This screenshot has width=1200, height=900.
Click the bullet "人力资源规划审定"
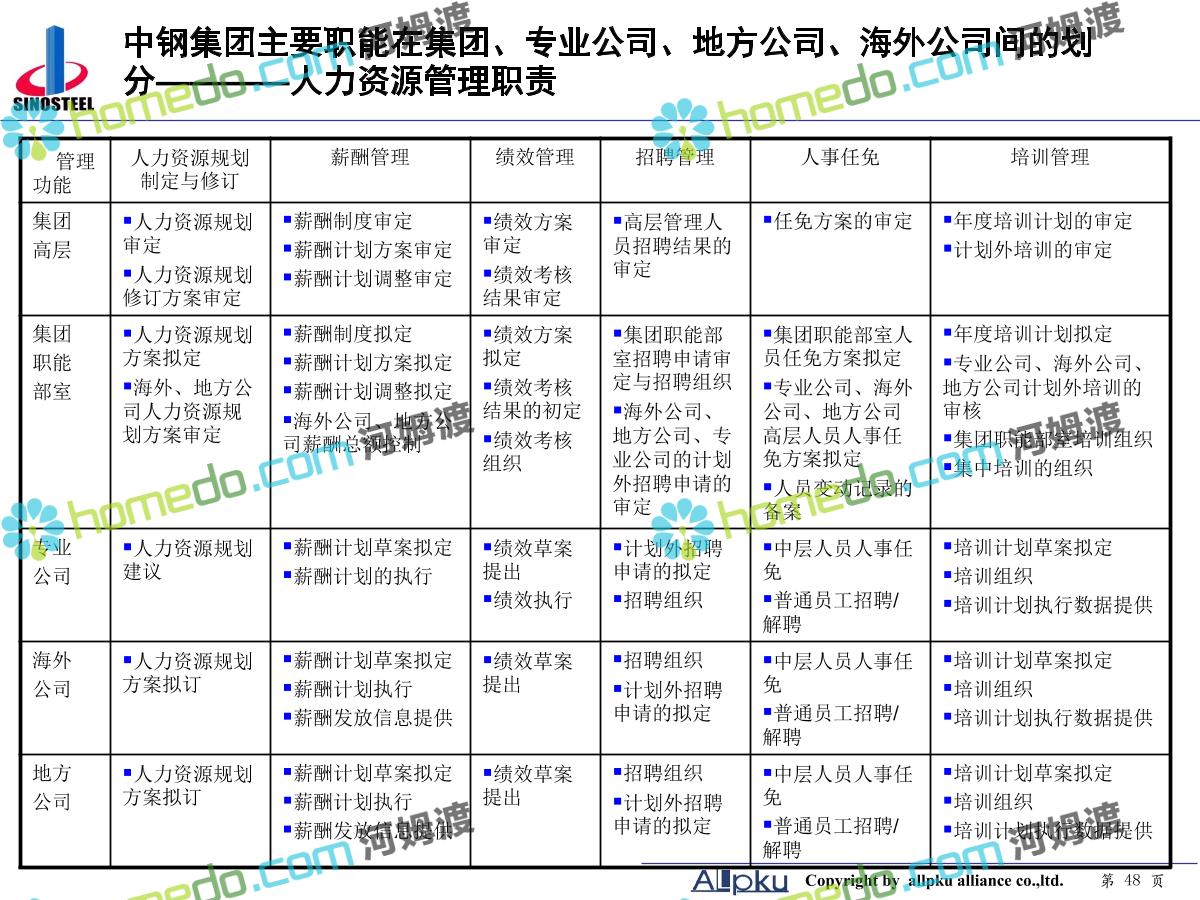click(x=188, y=233)
